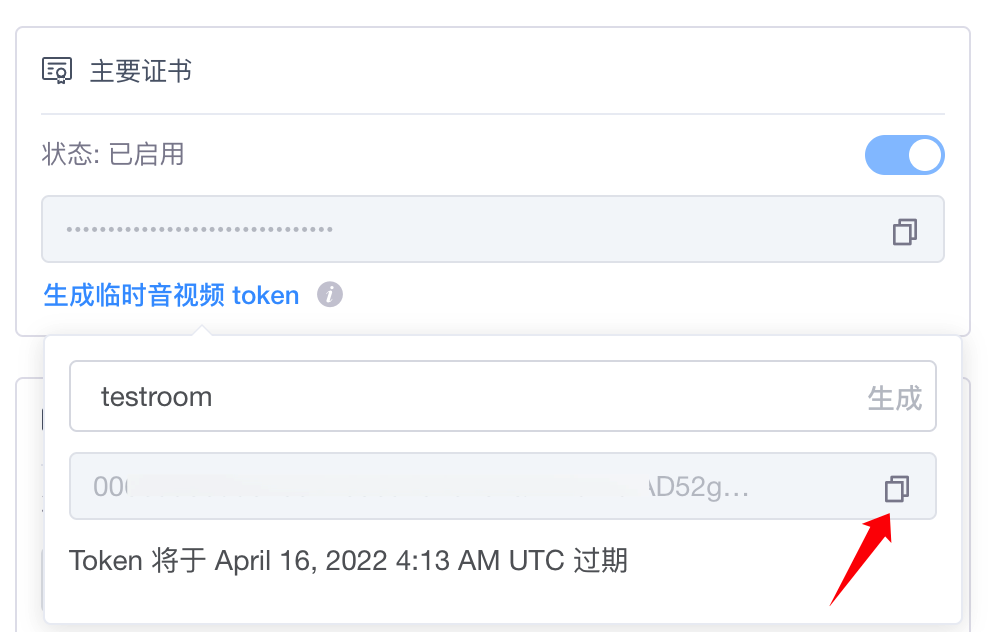
Task: Click the generated token text field
Action: coord(503,486)
